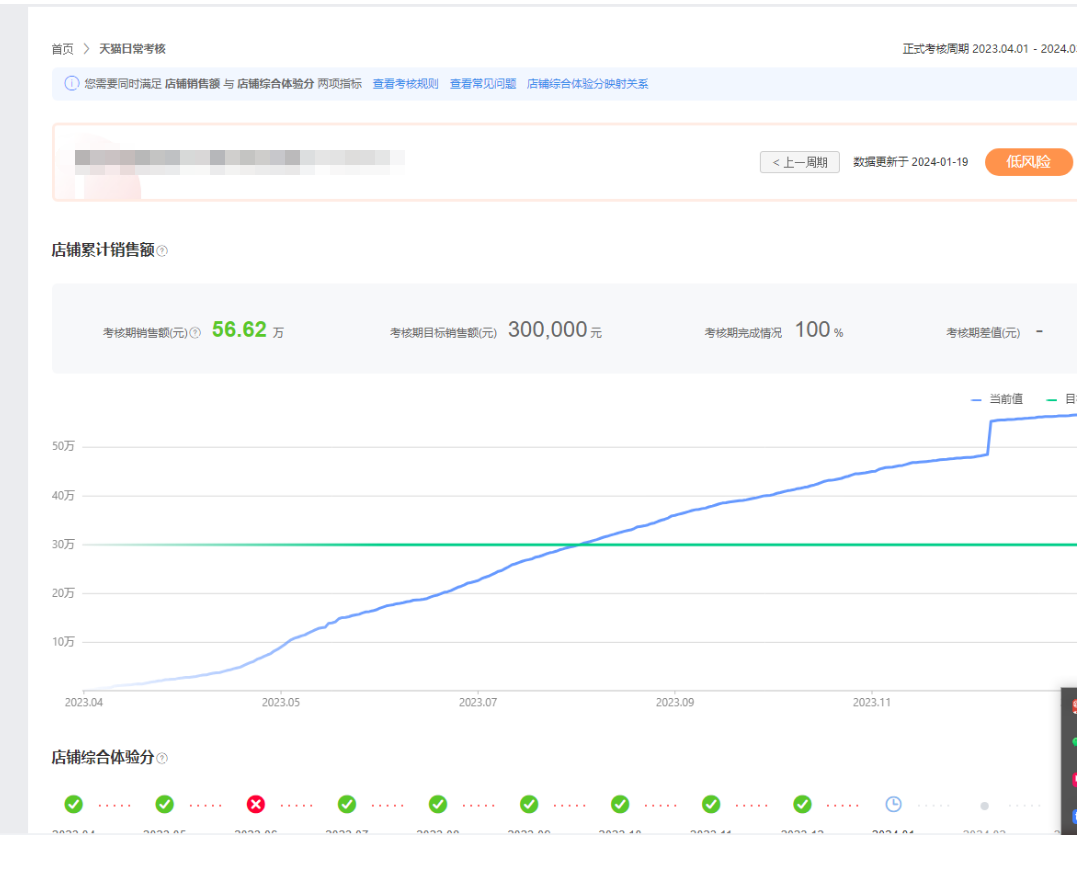Go to 首页 in the breadcrumb
This screenshot has height=870, width=1087.
pyautogui.click(x=62, y=49)
